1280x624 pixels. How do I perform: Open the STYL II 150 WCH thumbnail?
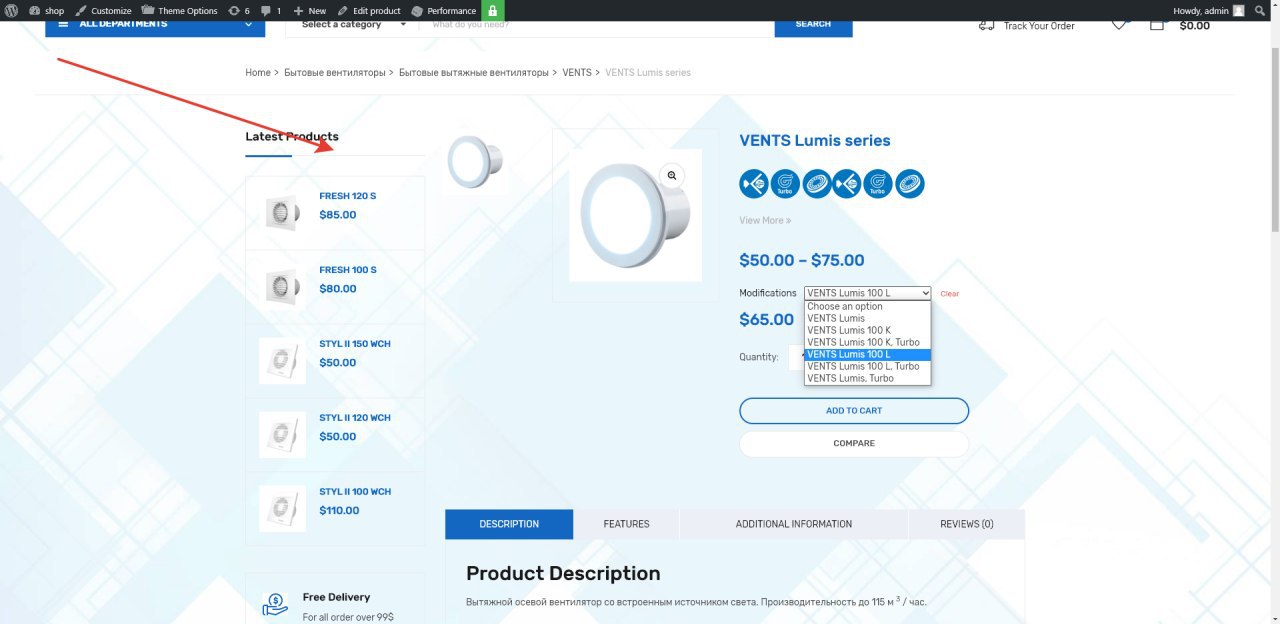(x=282, y=361)
